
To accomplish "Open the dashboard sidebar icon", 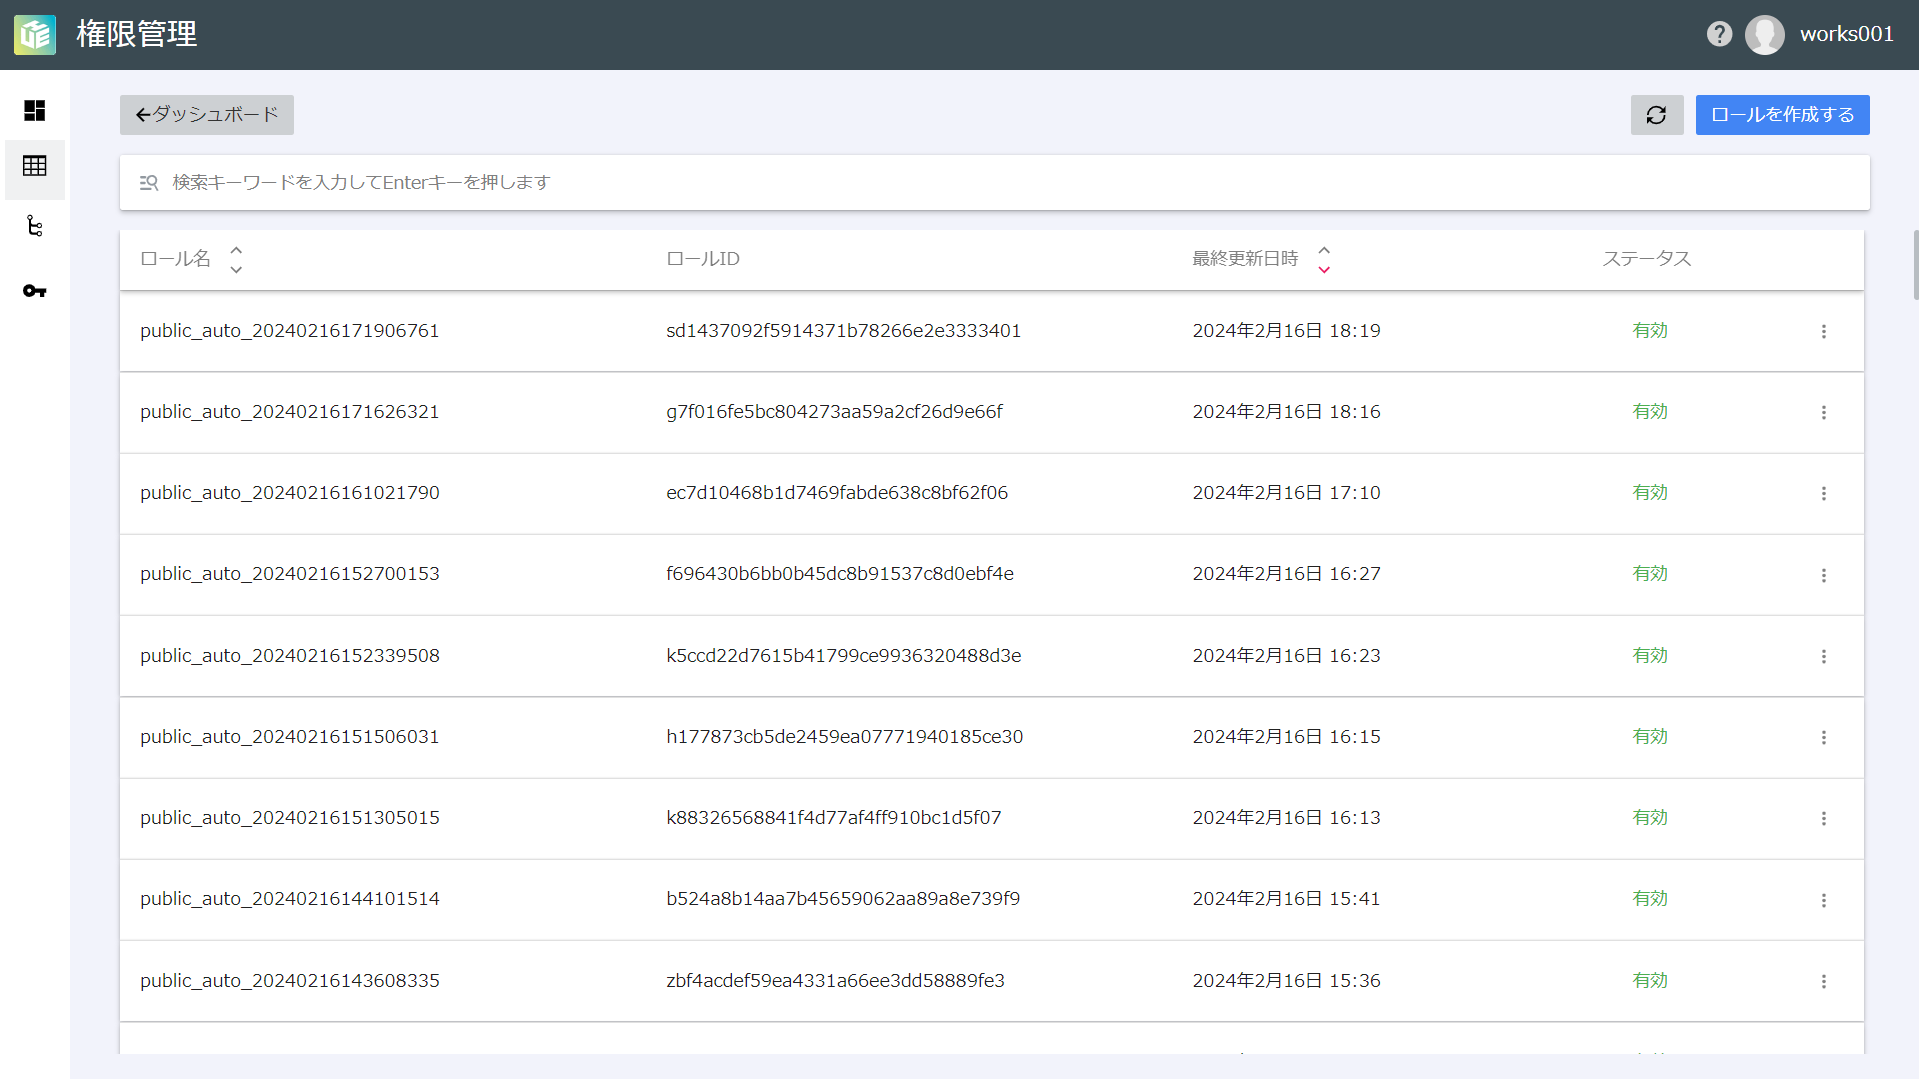I will pos(35,110).
